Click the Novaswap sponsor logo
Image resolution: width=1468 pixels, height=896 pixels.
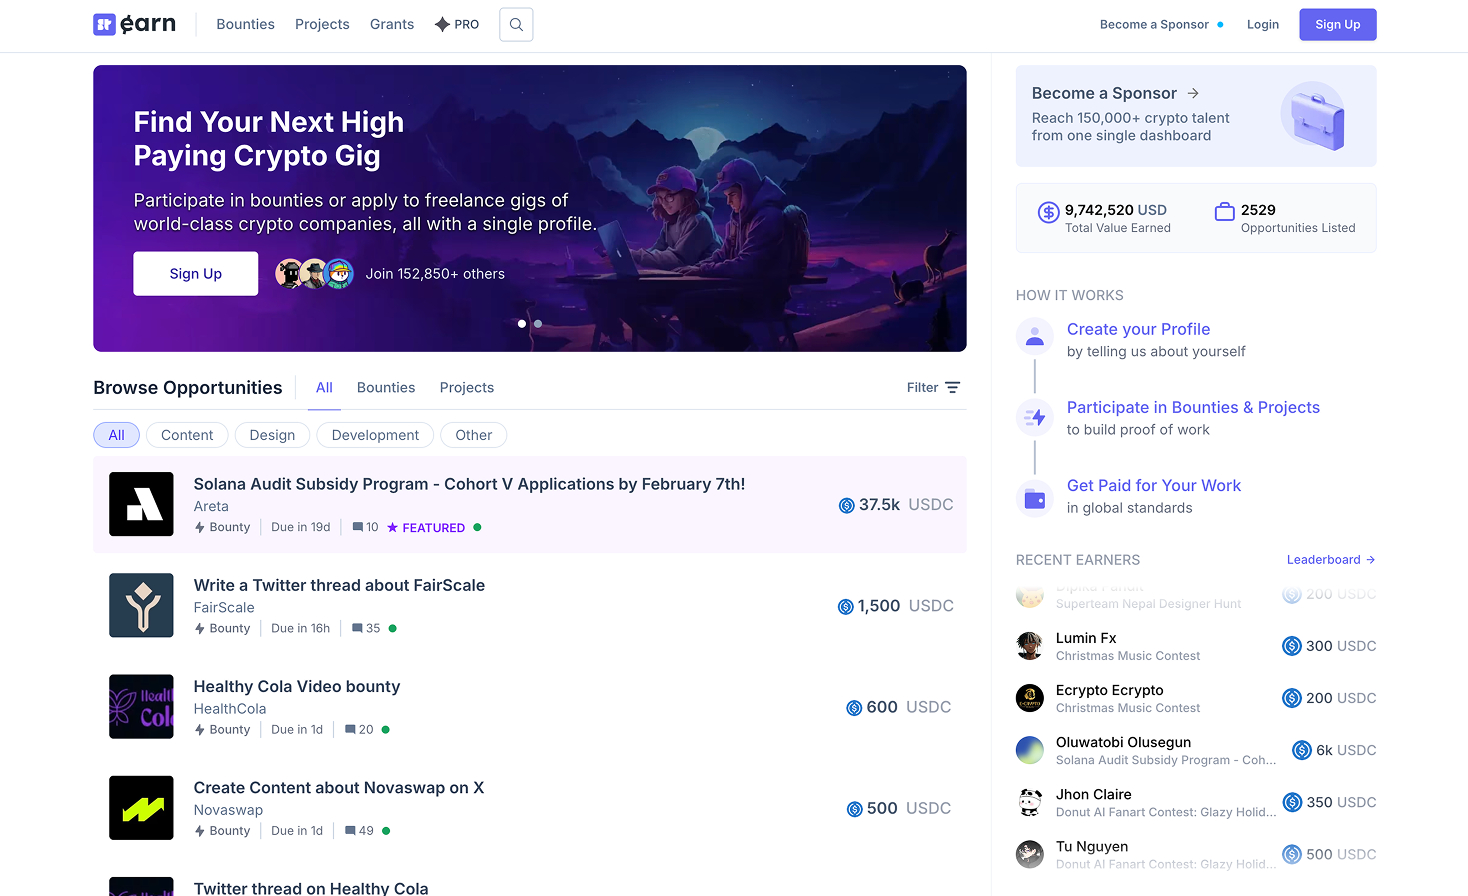click(141, 808)
